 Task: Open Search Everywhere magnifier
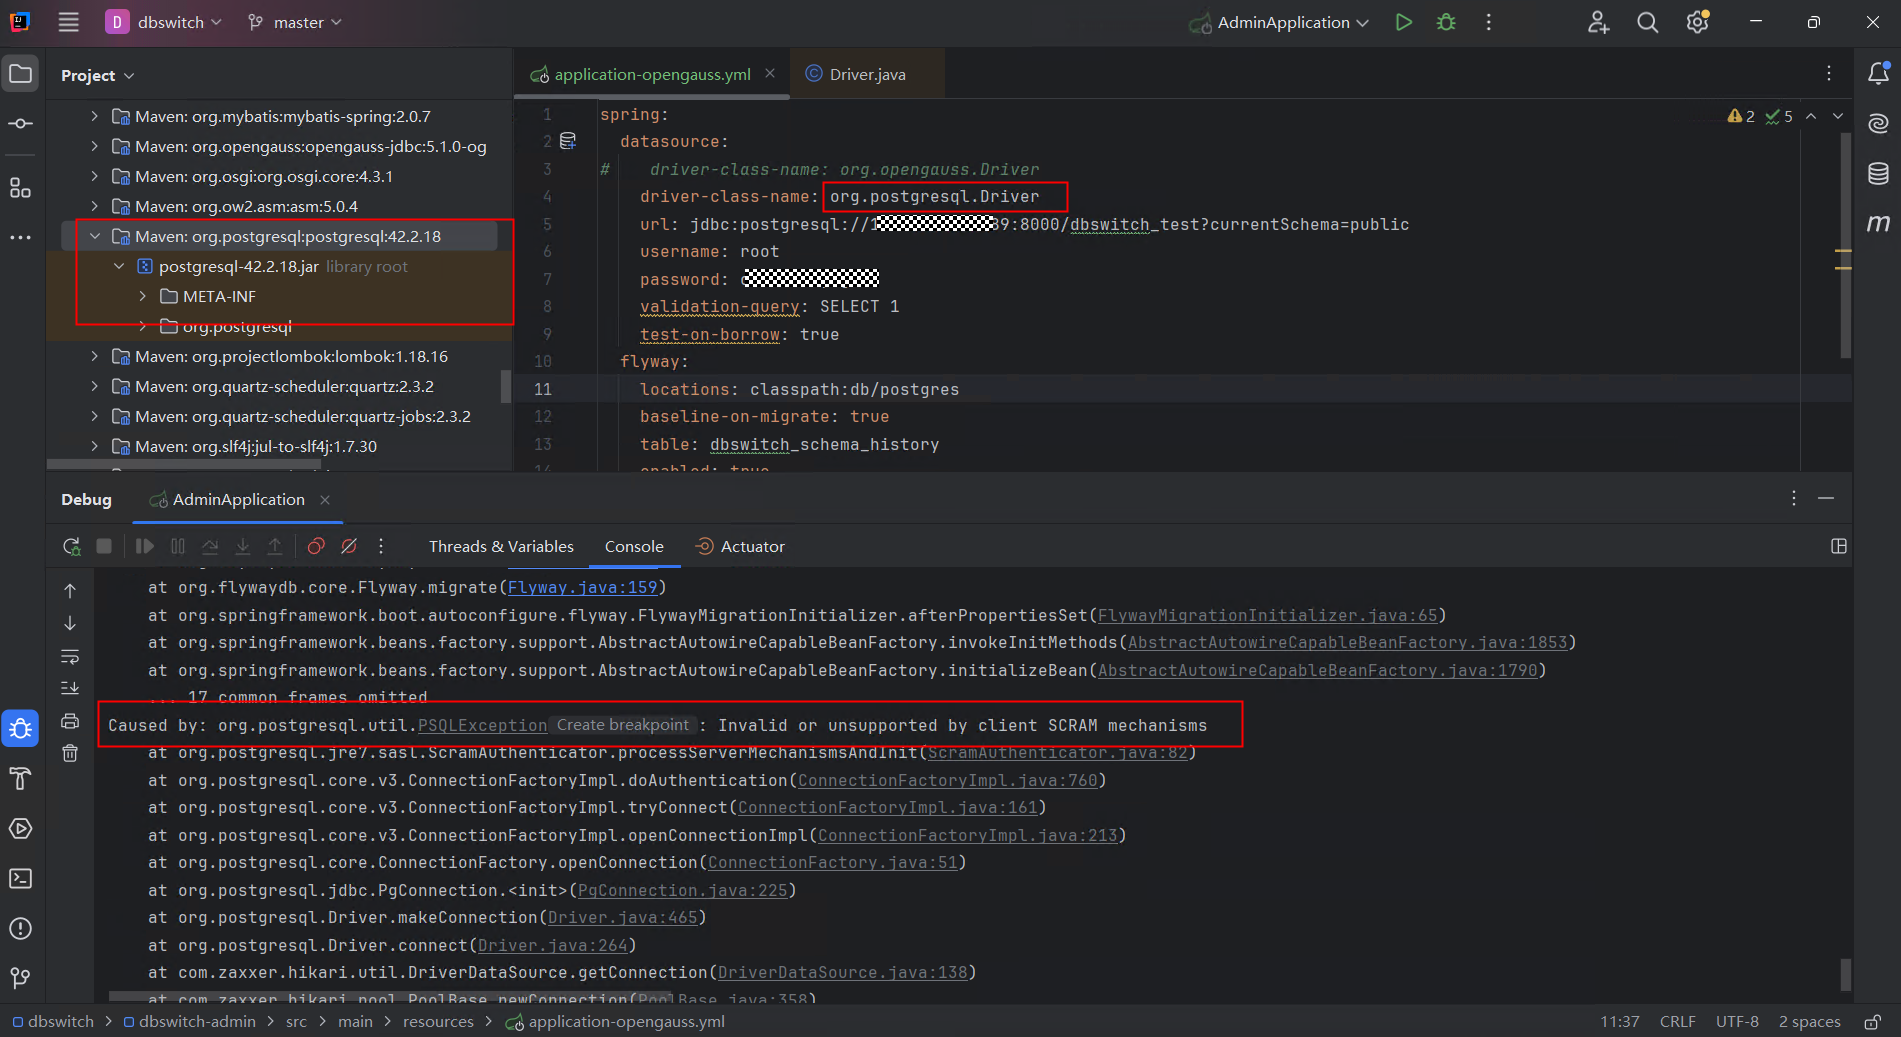1647,22
